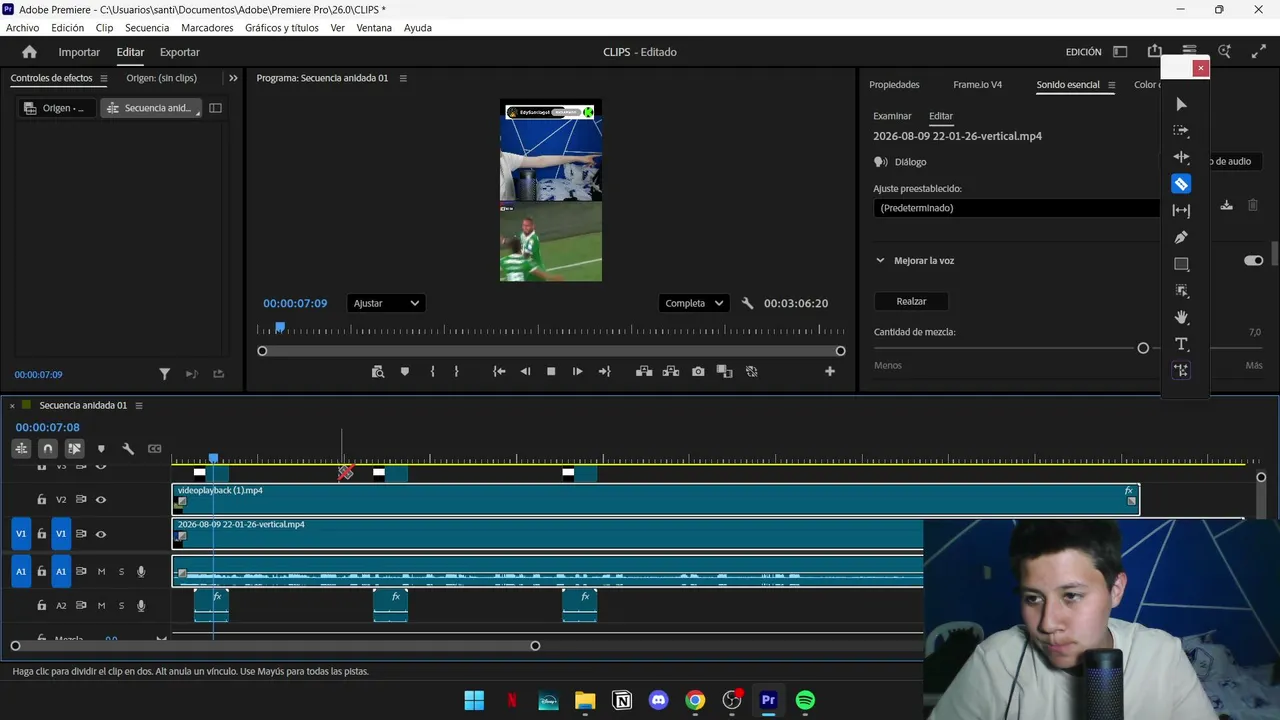
Task: Open Sonido esencial panel menu
Action: tap(1111, 85)
